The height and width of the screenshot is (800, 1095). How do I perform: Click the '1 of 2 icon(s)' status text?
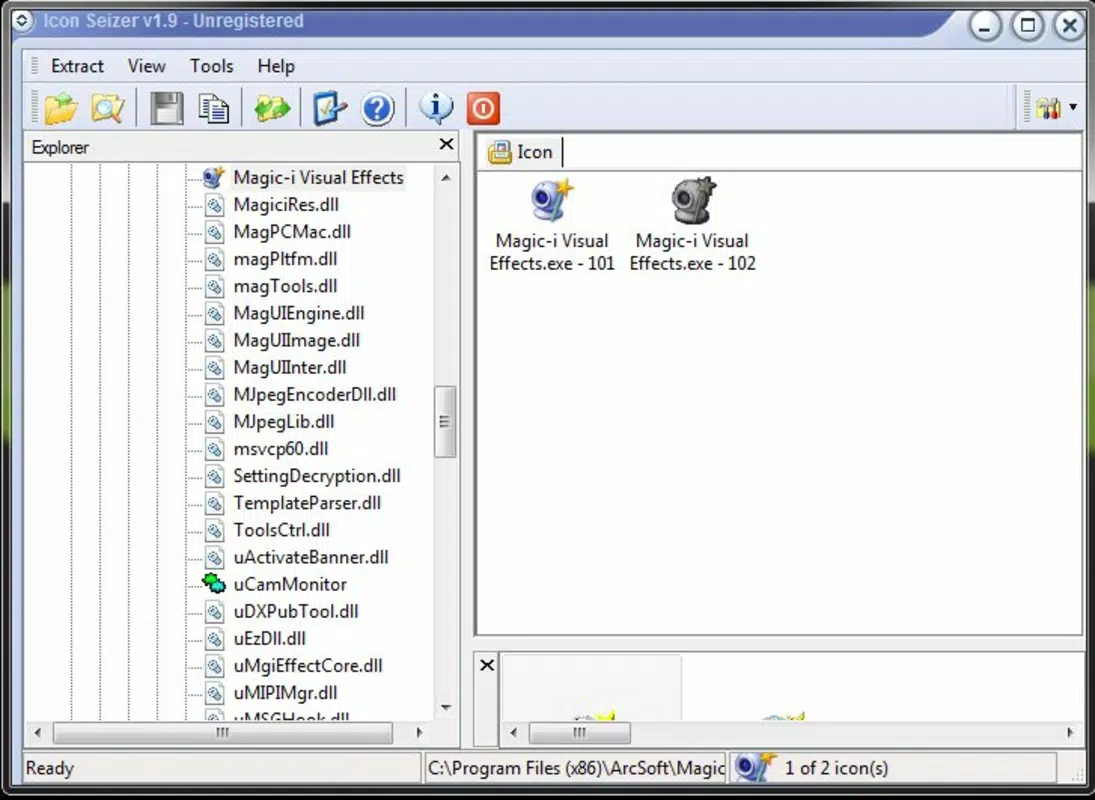[836, 769]
